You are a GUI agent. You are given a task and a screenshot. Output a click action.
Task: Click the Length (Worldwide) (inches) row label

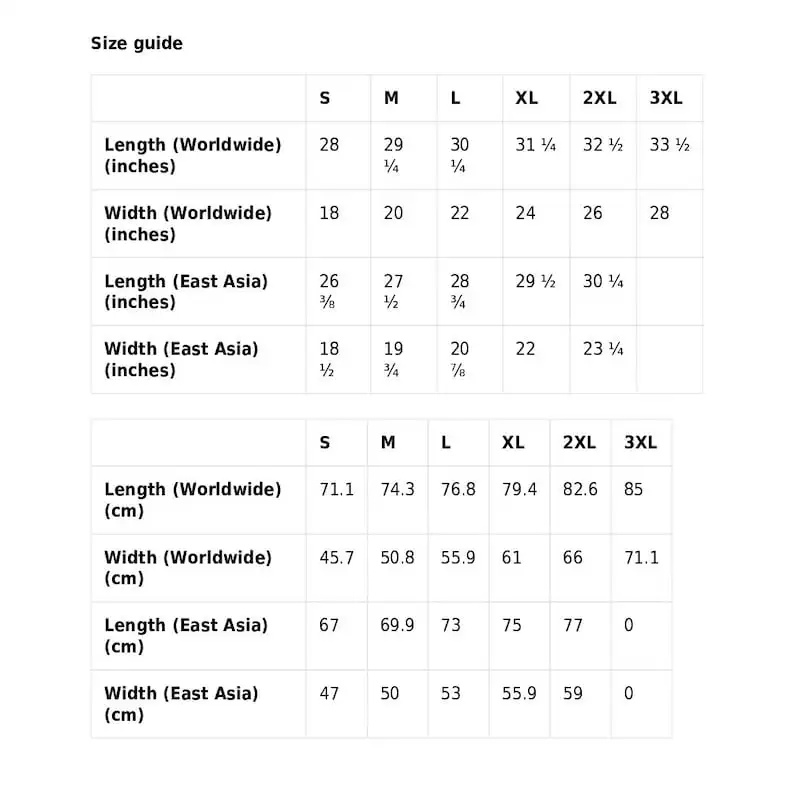[x=192, y=155]
